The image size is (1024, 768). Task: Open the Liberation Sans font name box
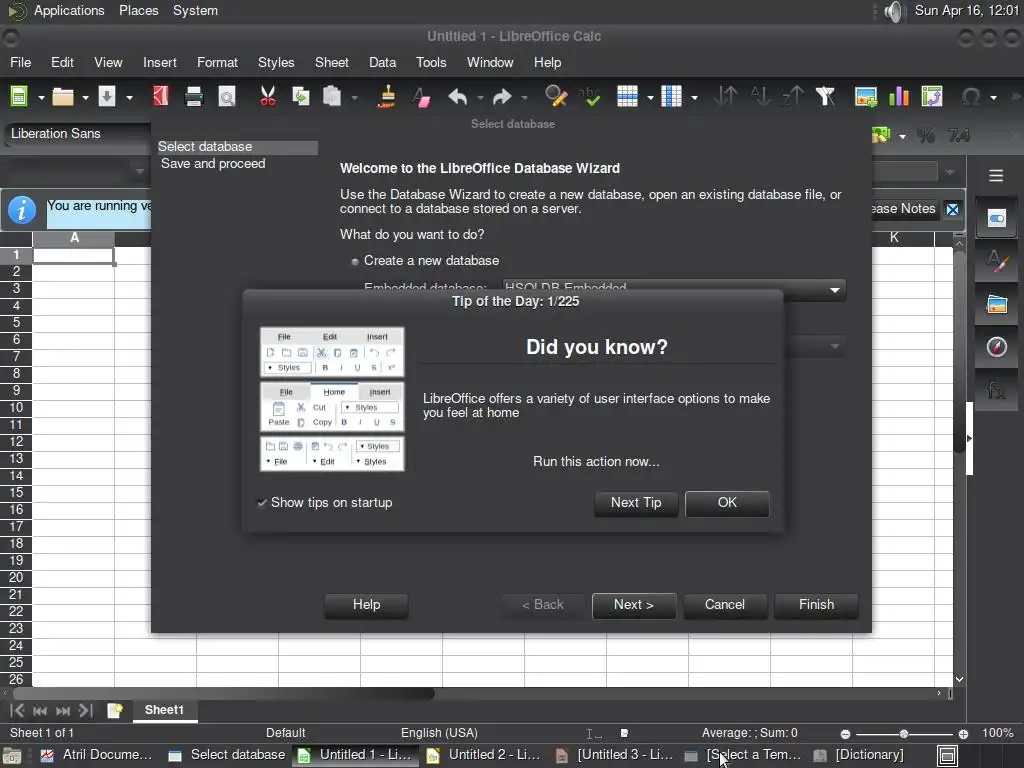point(78,133)
